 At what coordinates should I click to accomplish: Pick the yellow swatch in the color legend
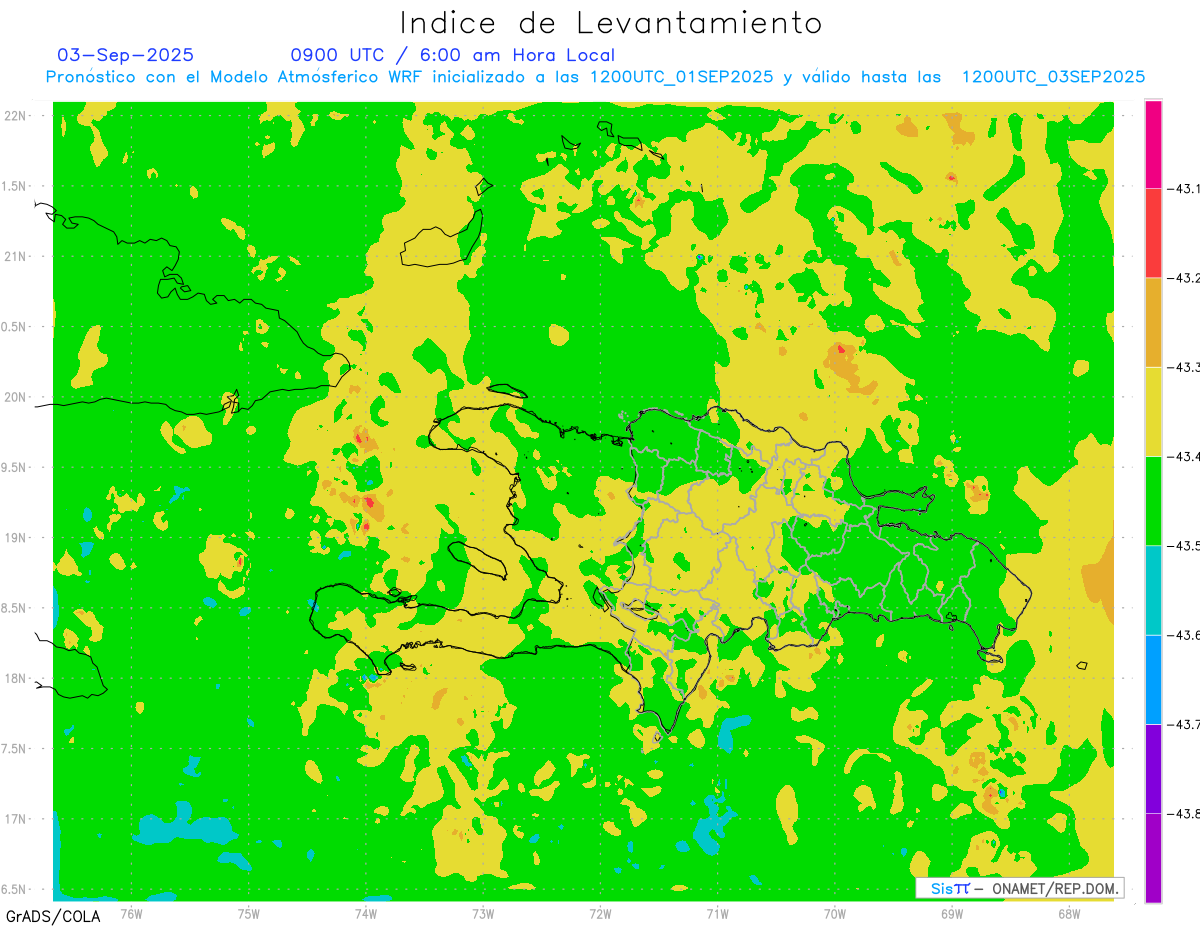pyautogui.click(x=1153, y=411)
